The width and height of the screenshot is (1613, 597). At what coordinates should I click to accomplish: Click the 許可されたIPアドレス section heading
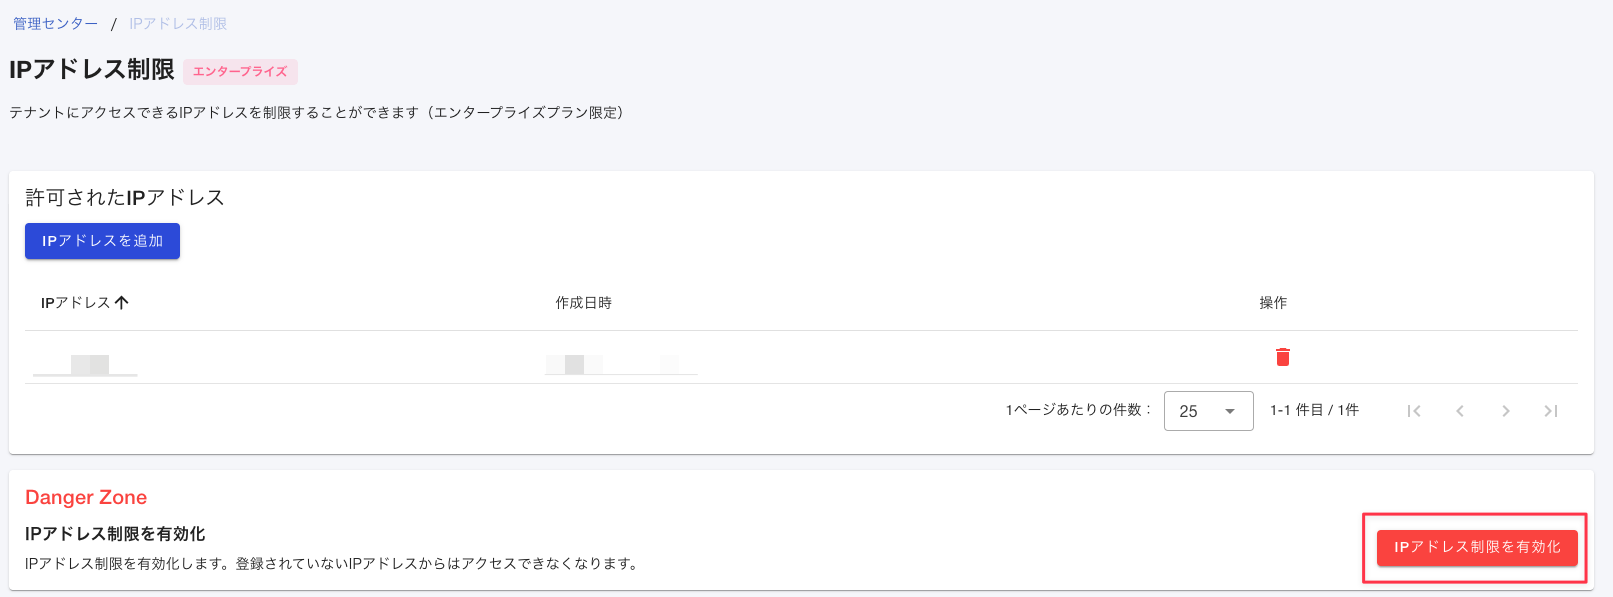[x=125, y=197]
